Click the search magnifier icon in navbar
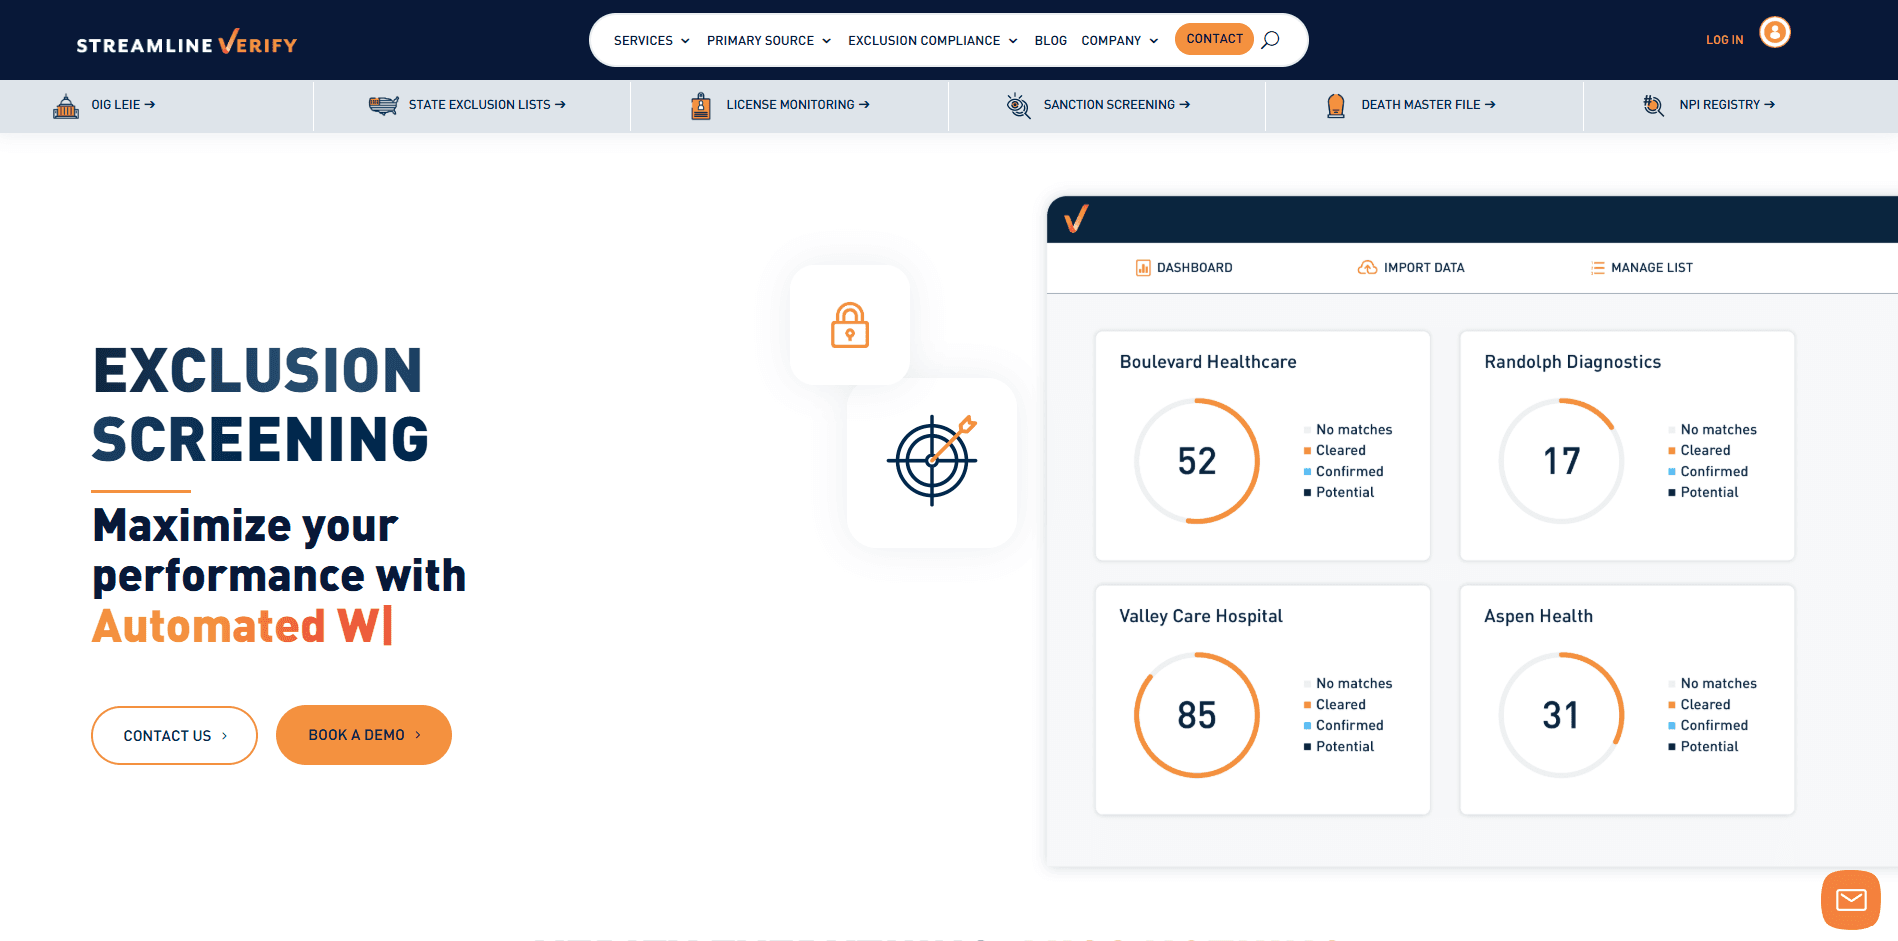Screen dimensions: 1898x941 [x=1270, y=40]
